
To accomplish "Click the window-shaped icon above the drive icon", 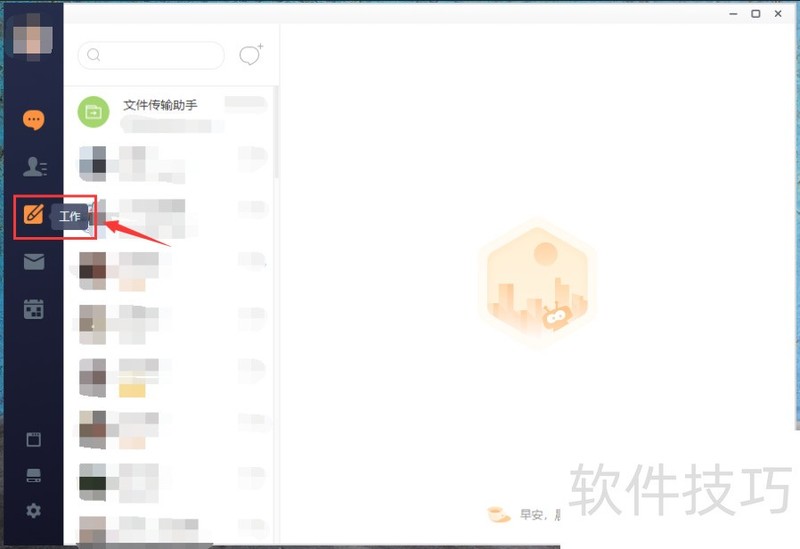I will point(34,439).
